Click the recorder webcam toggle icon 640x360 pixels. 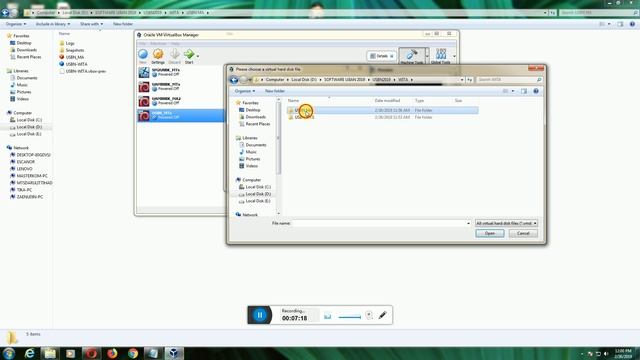(x=369, y=315)
